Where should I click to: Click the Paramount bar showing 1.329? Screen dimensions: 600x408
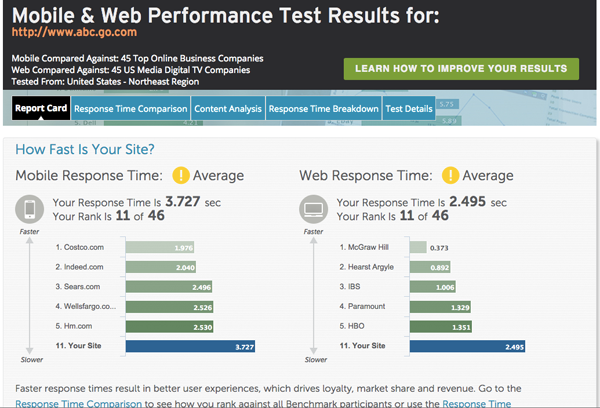440,307
